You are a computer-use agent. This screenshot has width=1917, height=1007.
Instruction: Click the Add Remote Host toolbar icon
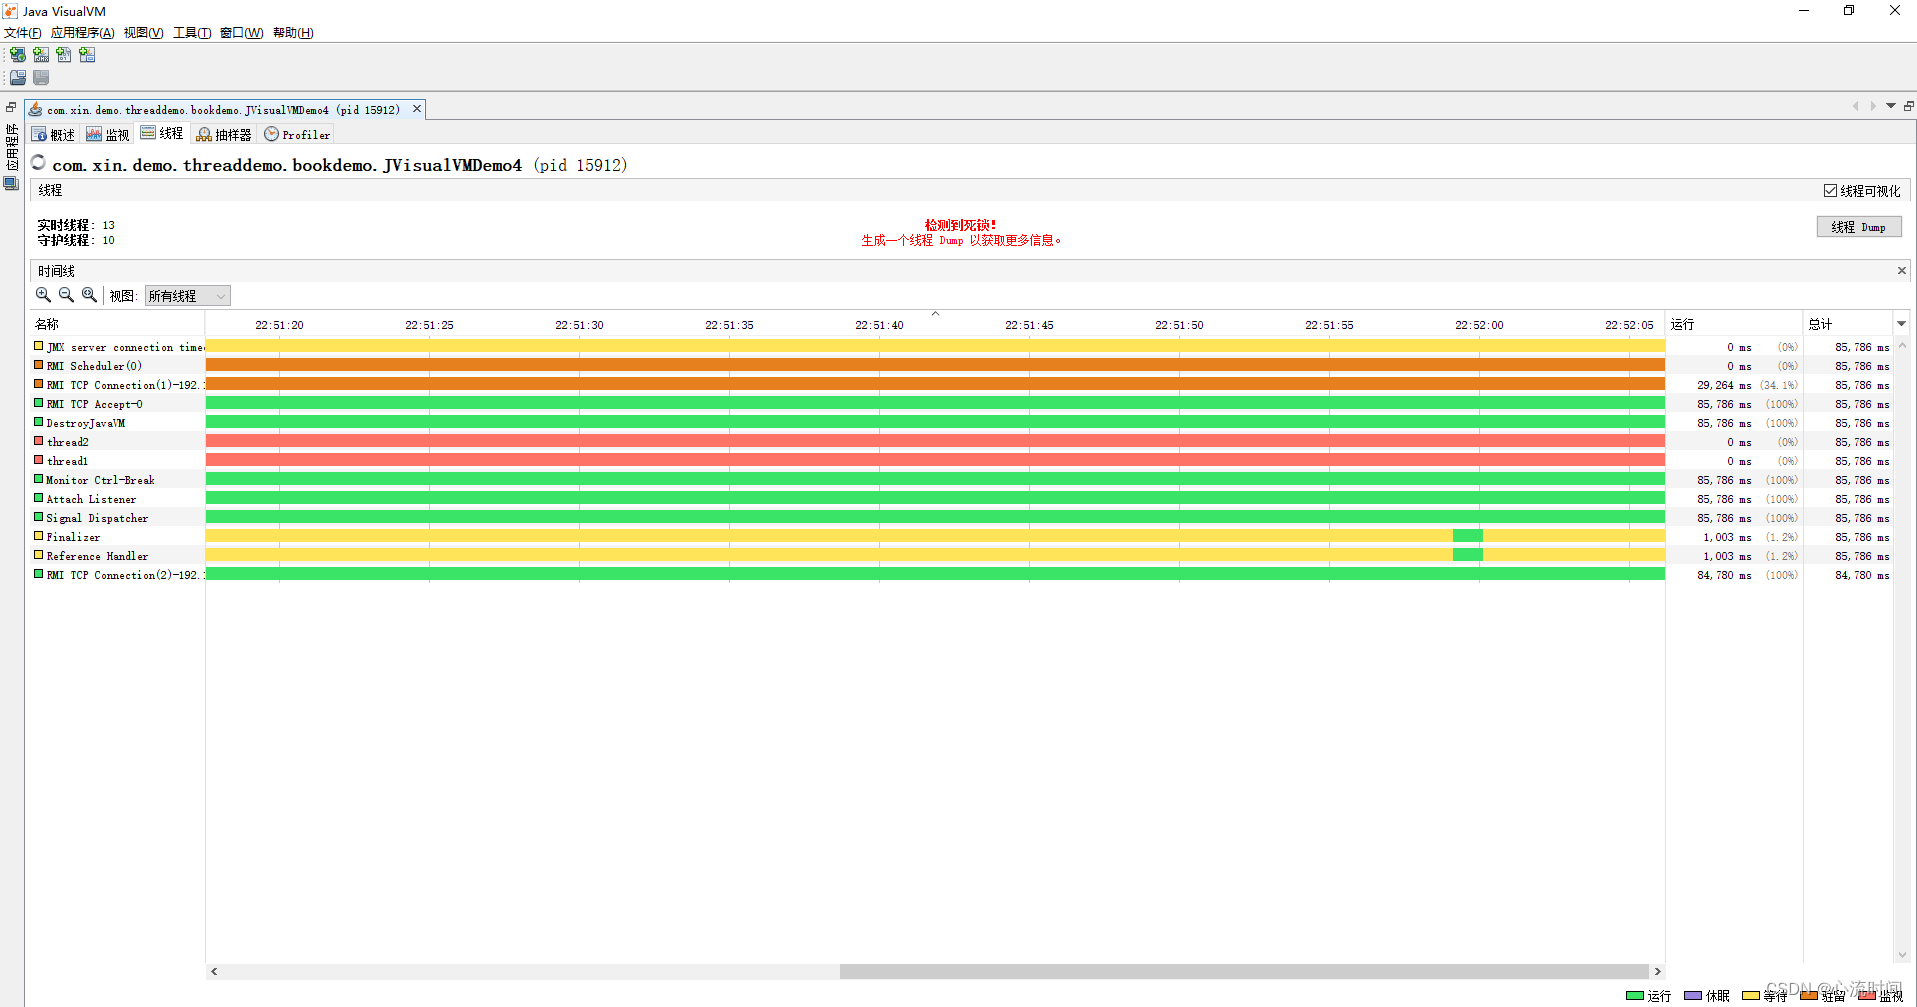click(17, 55)
